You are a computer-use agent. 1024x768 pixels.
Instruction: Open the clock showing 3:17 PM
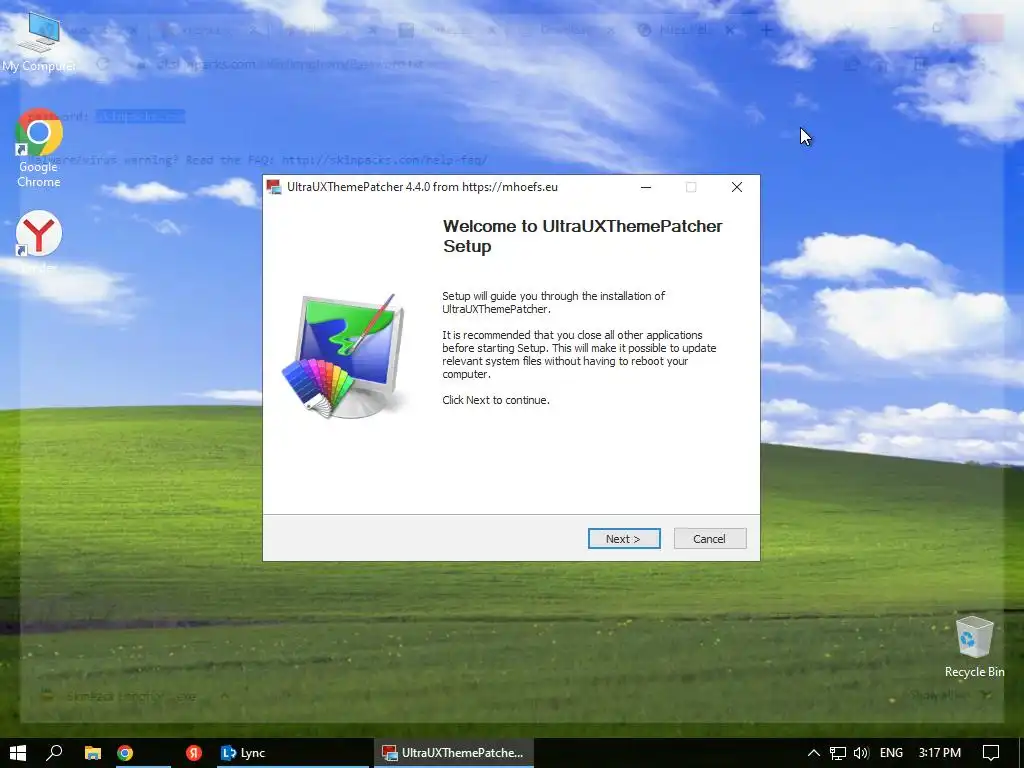coord(939,753)
